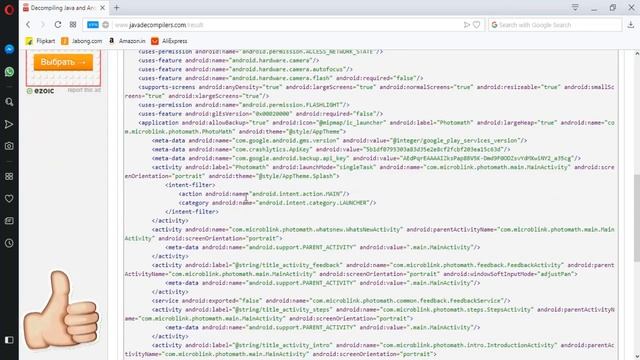Screen dimensions: 640x360
Task: Go back to the previous page
Action: (x=28, y=25)
